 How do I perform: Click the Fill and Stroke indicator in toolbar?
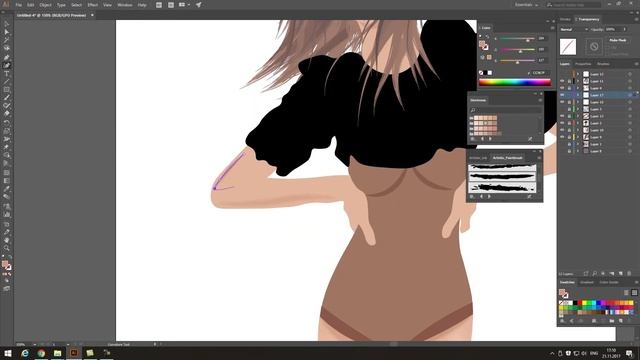coord(7,266)
